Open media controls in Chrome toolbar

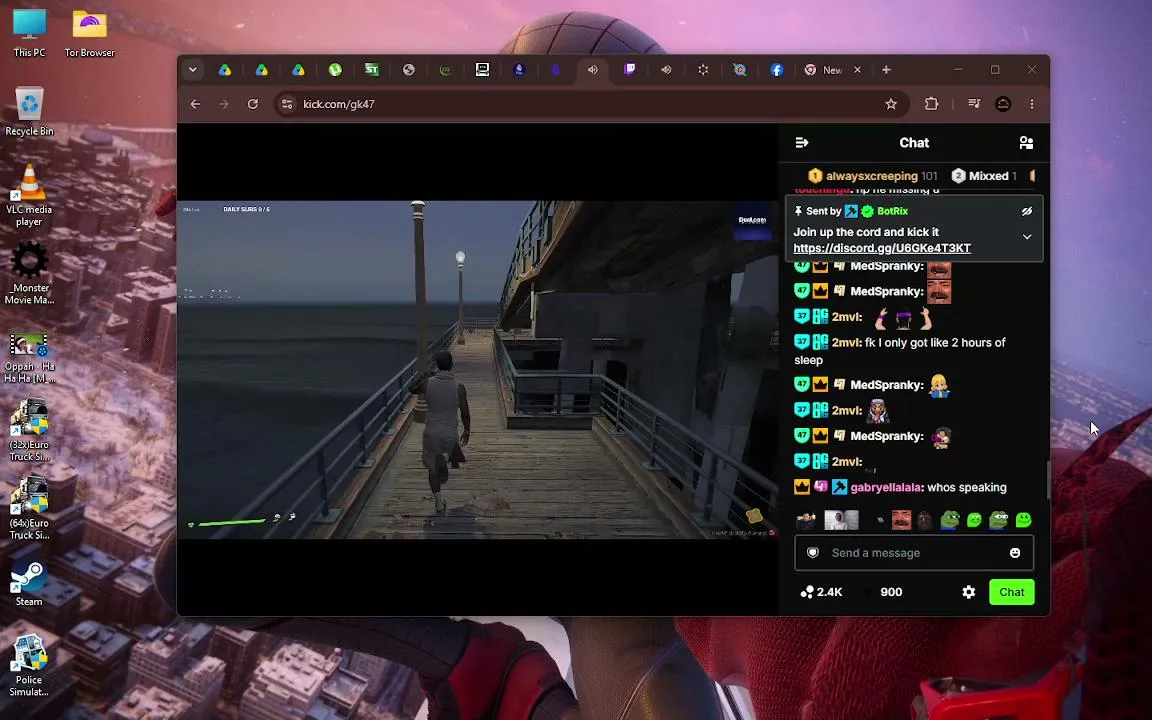click(974, 104)
